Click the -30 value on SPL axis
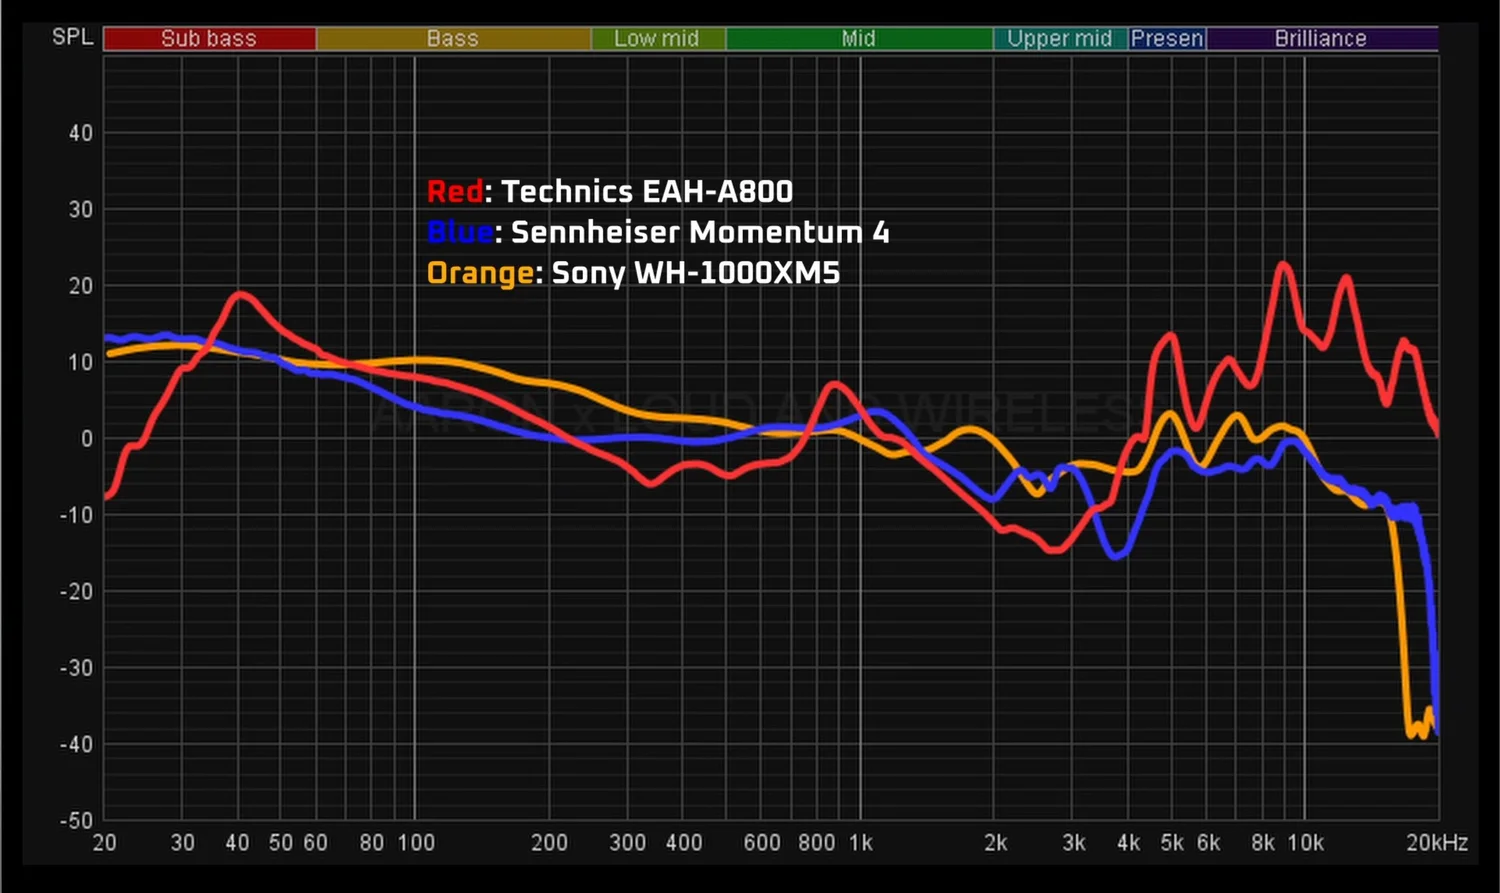Image resolution: width=1500 pixels, height=893 pixels. (x=77, y=667)
